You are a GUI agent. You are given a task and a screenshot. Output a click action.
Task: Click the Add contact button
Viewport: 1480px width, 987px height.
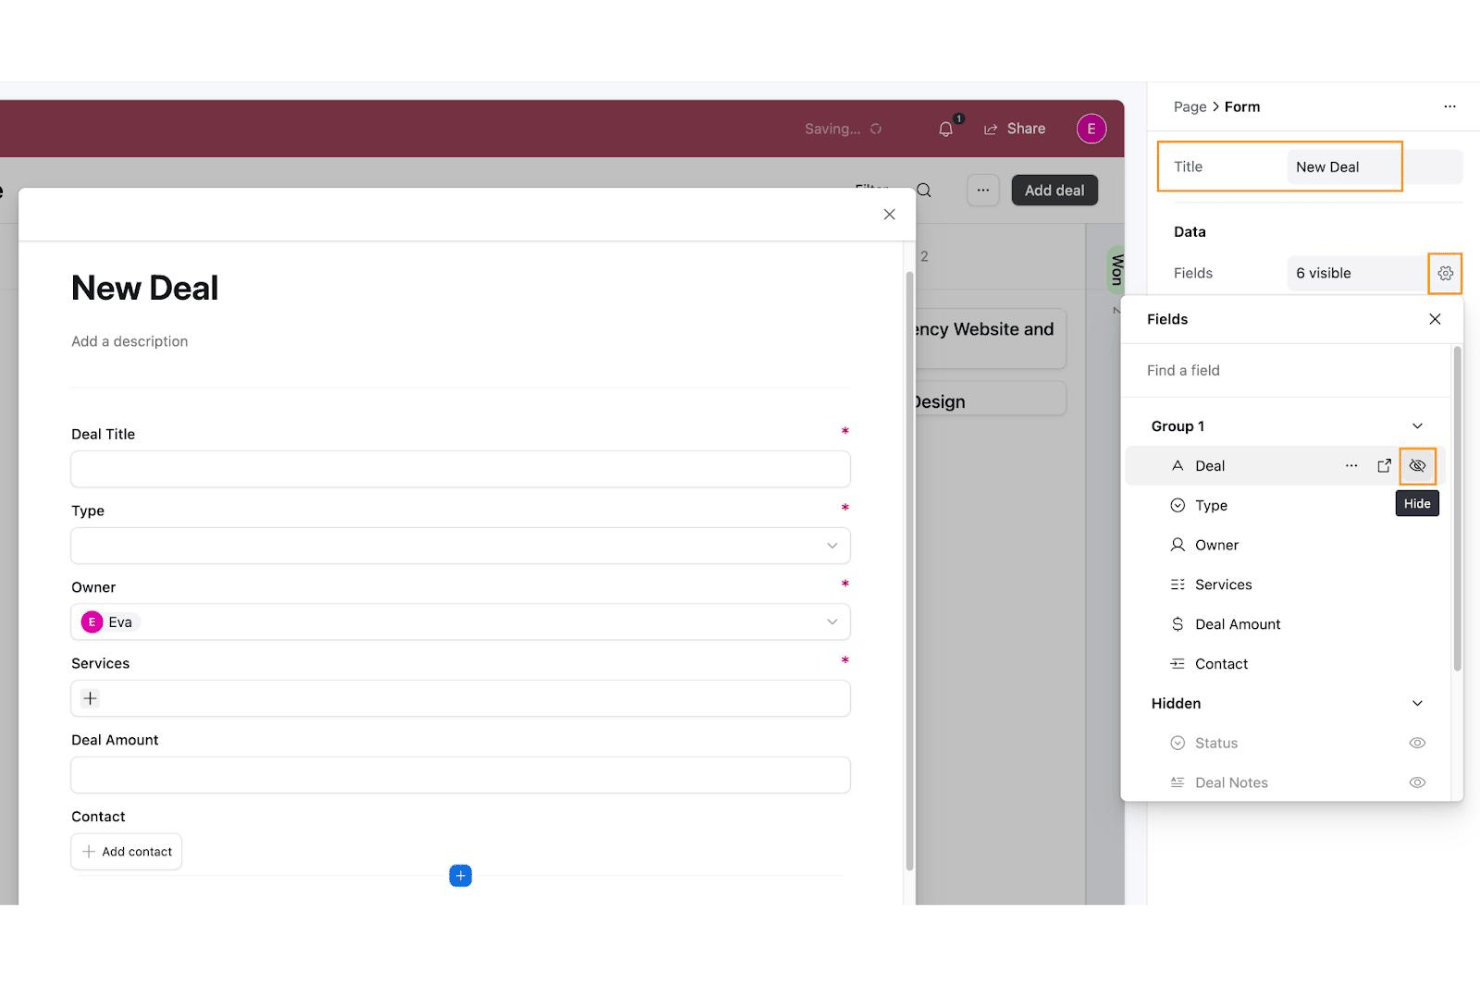126,852
